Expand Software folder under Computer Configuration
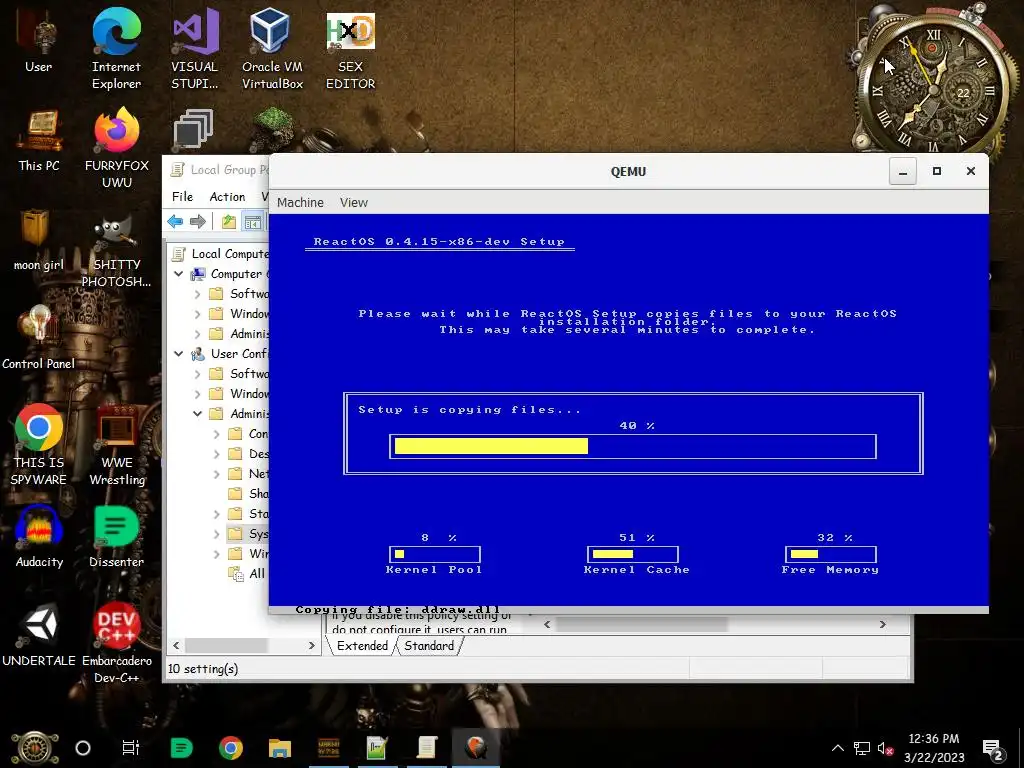 198,294
